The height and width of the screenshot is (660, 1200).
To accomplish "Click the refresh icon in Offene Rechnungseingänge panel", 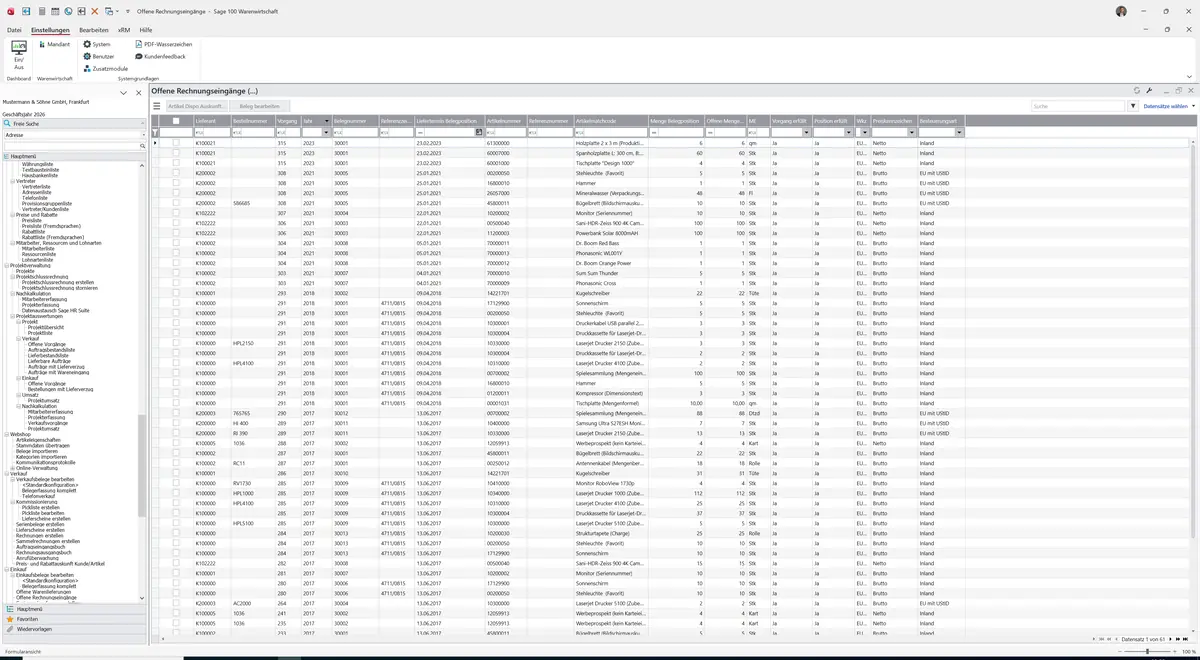I will (1137, 90).
